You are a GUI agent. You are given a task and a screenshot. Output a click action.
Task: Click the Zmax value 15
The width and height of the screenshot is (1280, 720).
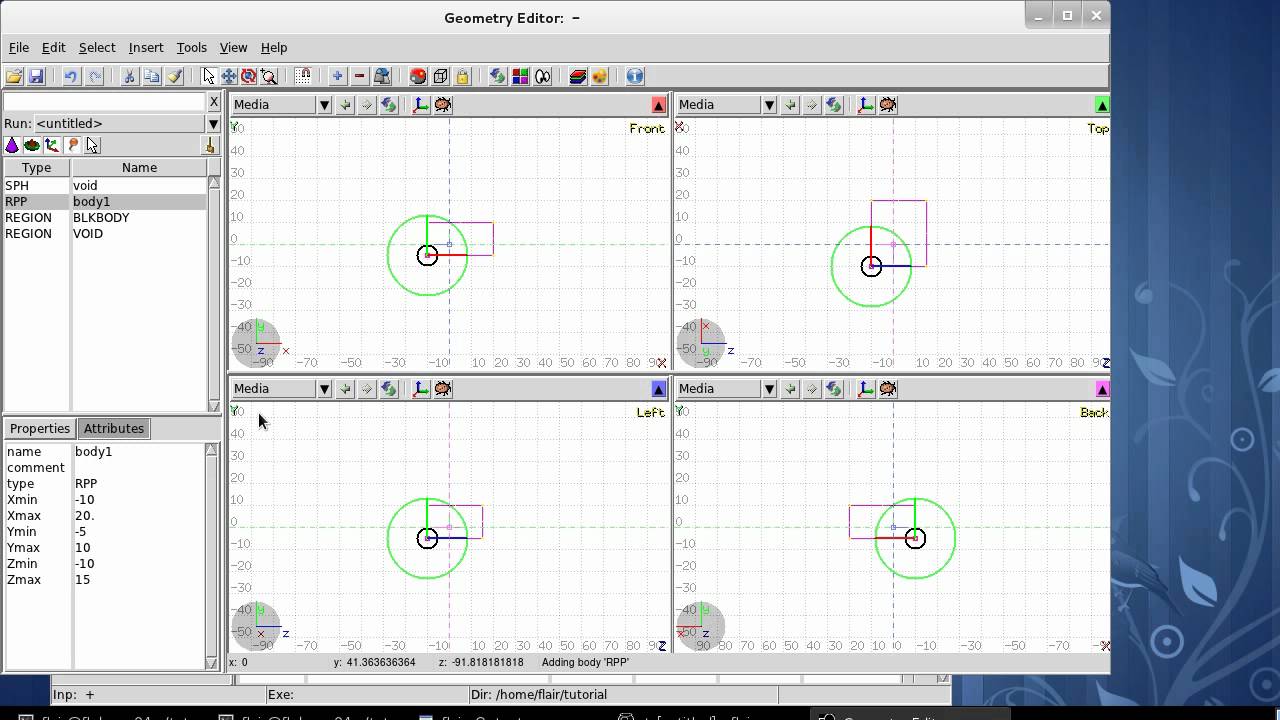pyautogui.click(x=83, y=579)
